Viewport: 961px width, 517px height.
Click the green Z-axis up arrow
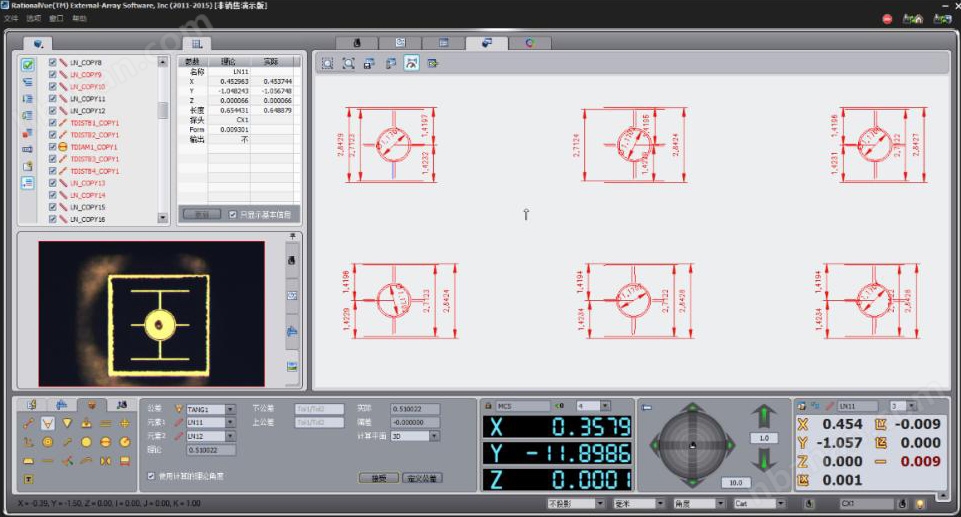pos(764,415)
